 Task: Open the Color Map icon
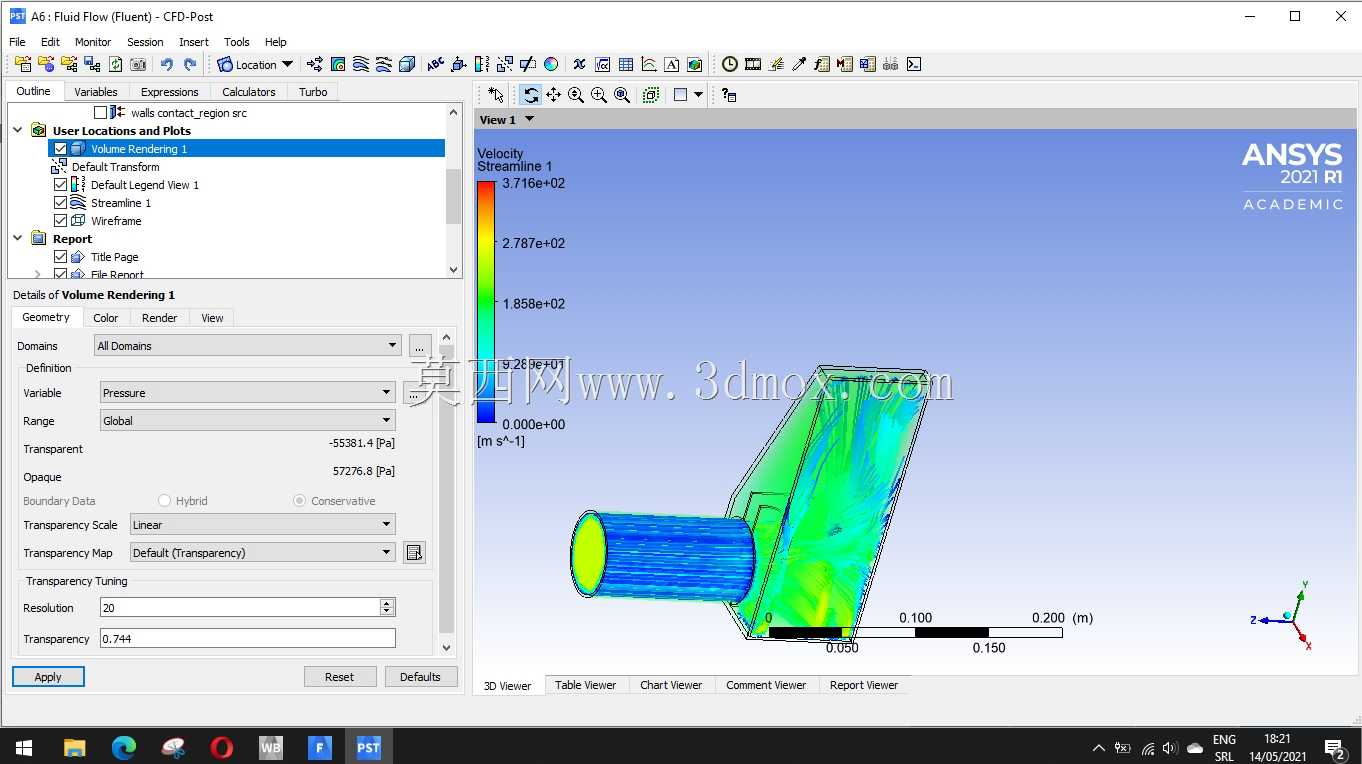point(551,64)
